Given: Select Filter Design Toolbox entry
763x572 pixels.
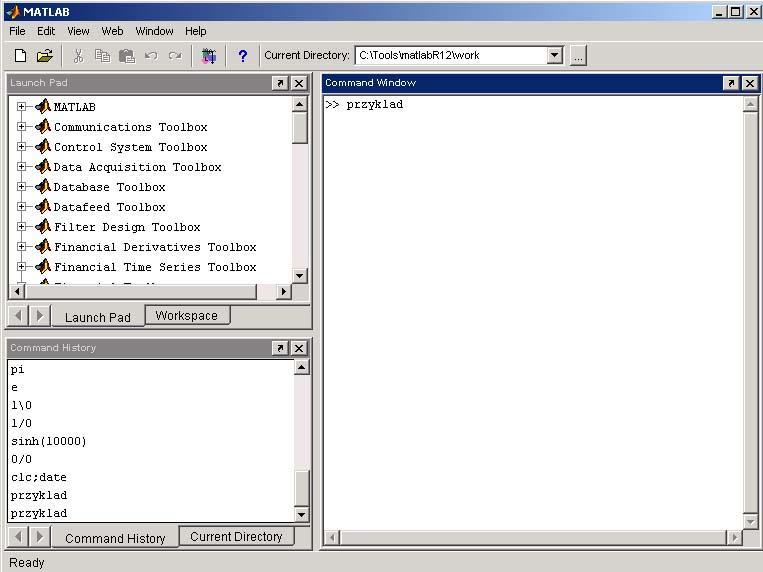Looking at the screenshot, I should [x=127, y=227].
